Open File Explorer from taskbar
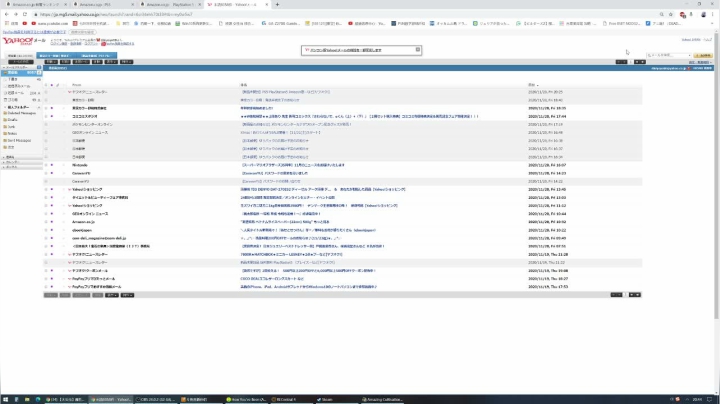Viewport: 720px width, 404px height. click(x=27, y=399)
